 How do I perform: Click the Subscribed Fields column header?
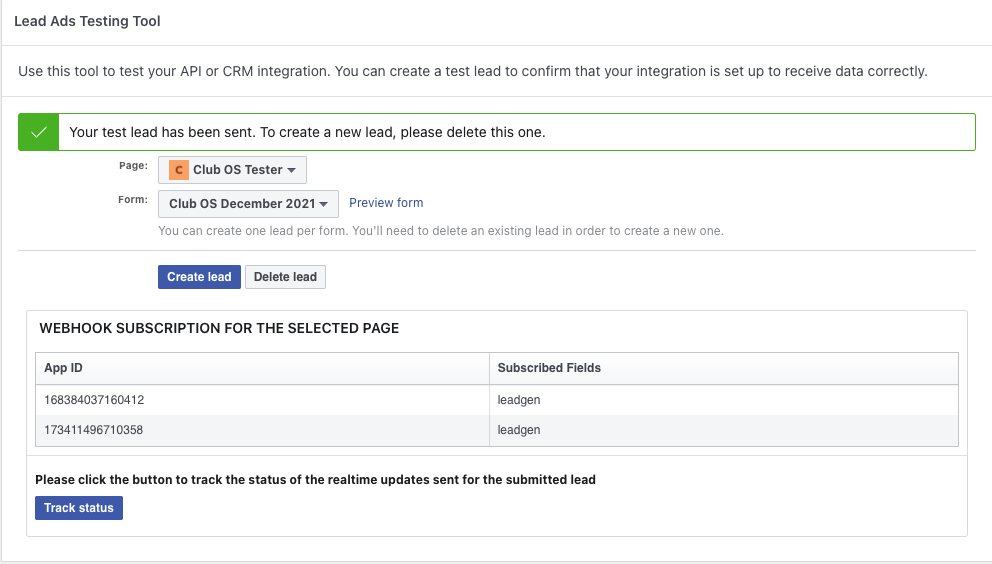(549, 368)
